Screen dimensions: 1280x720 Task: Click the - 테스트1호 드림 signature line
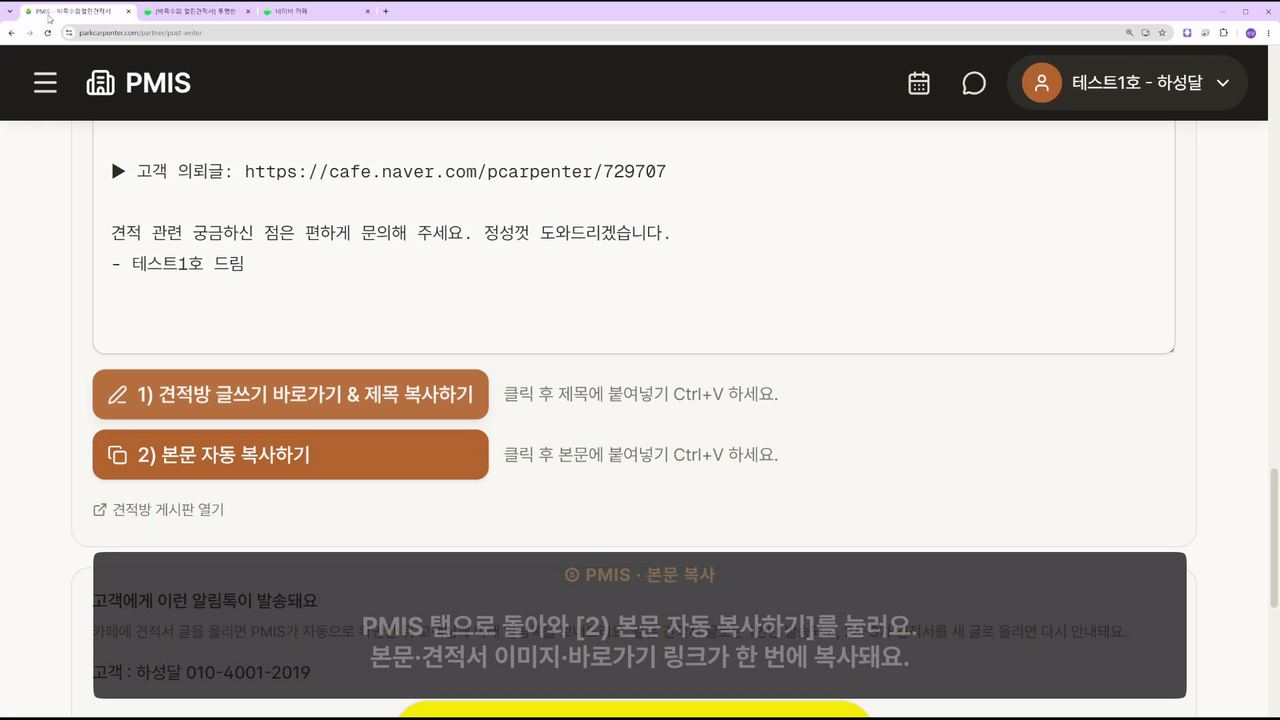pos(178,264)
